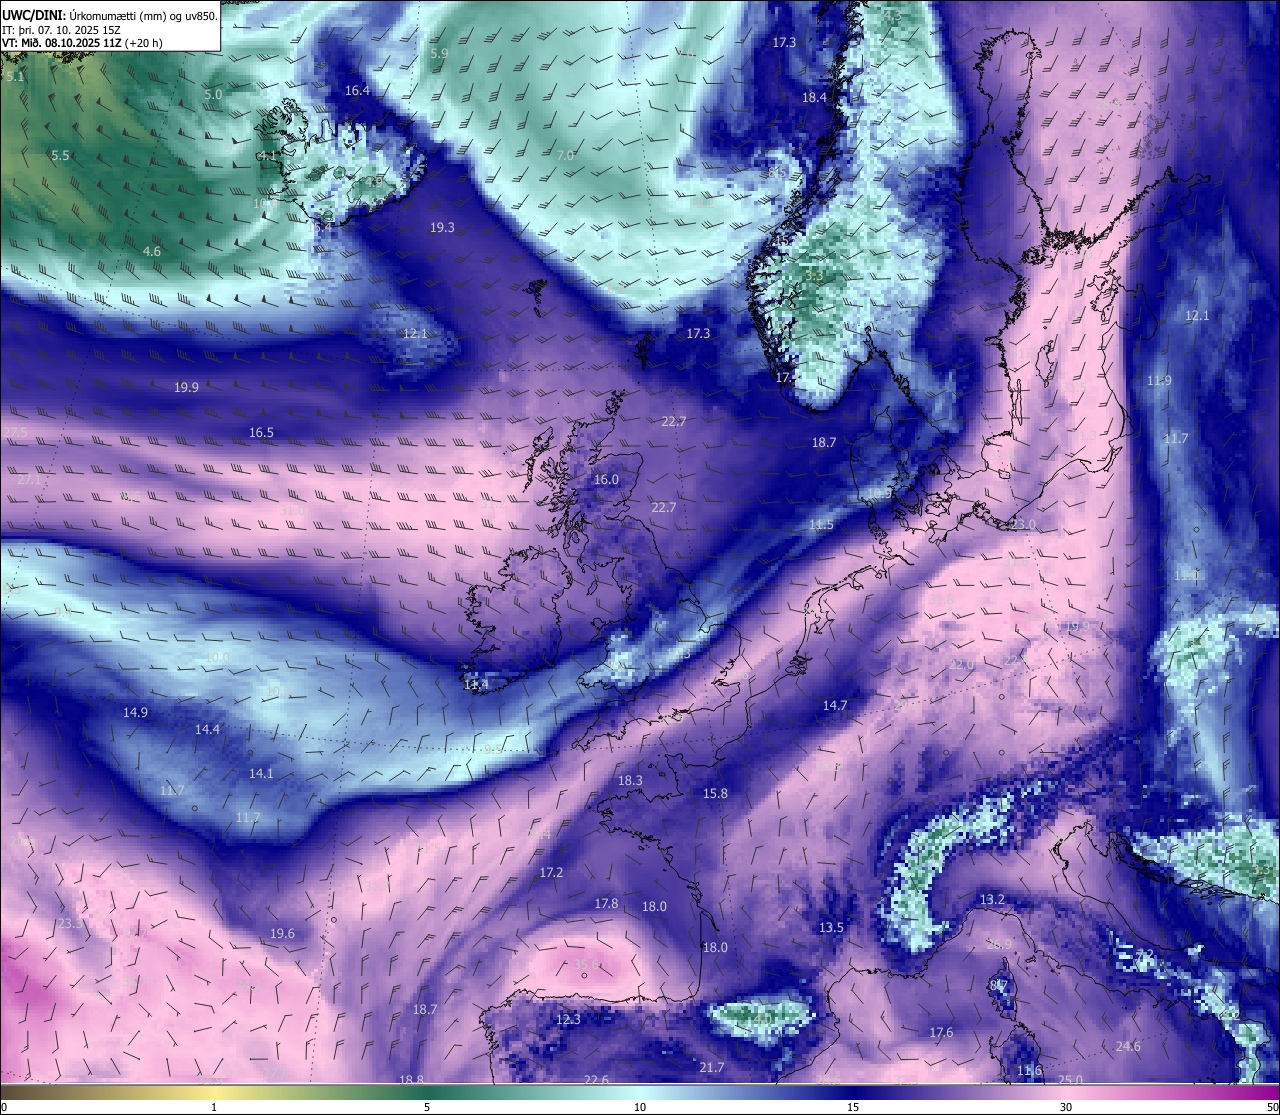Viewport: 1280px width, 1115px height.
Task: Click the 30 tick label on the color scale
Action: click(x=1066, y=1107)
